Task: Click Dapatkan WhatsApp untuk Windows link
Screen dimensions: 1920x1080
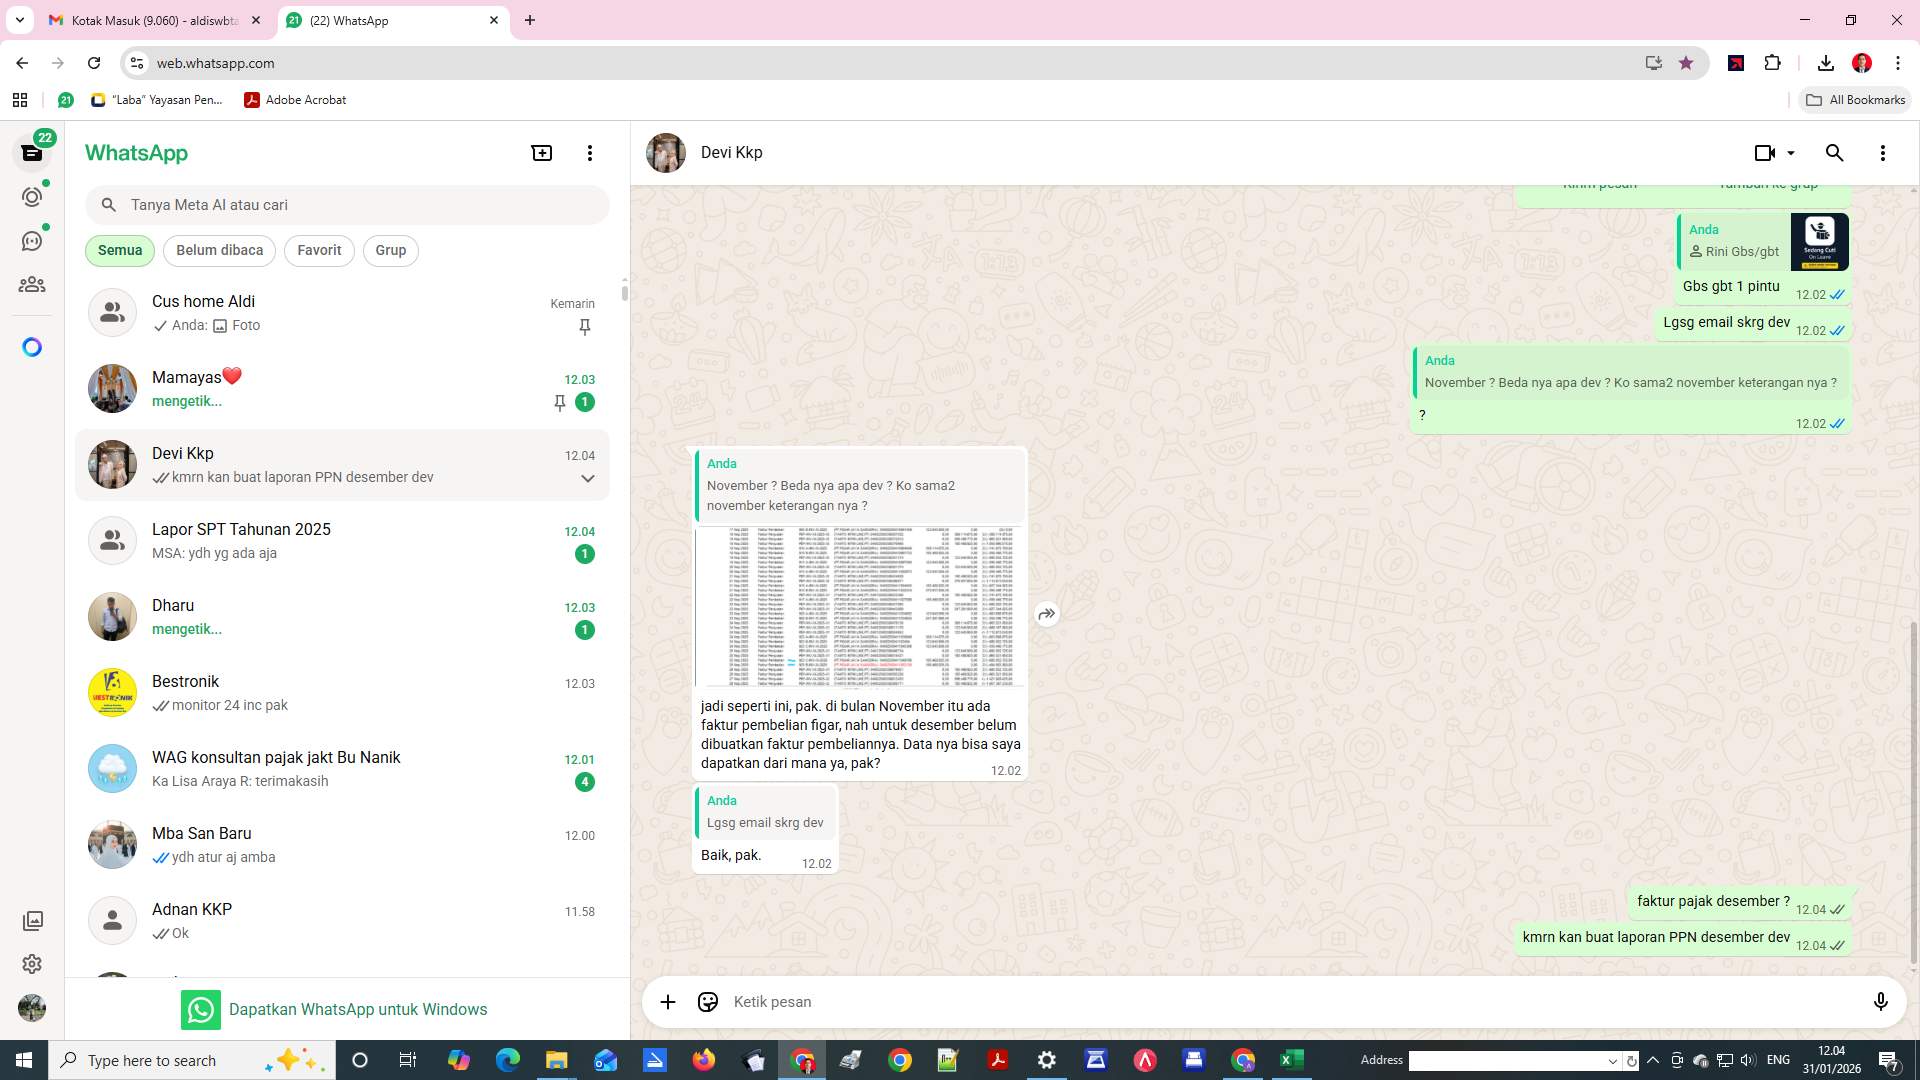Action: point(358,1009)
